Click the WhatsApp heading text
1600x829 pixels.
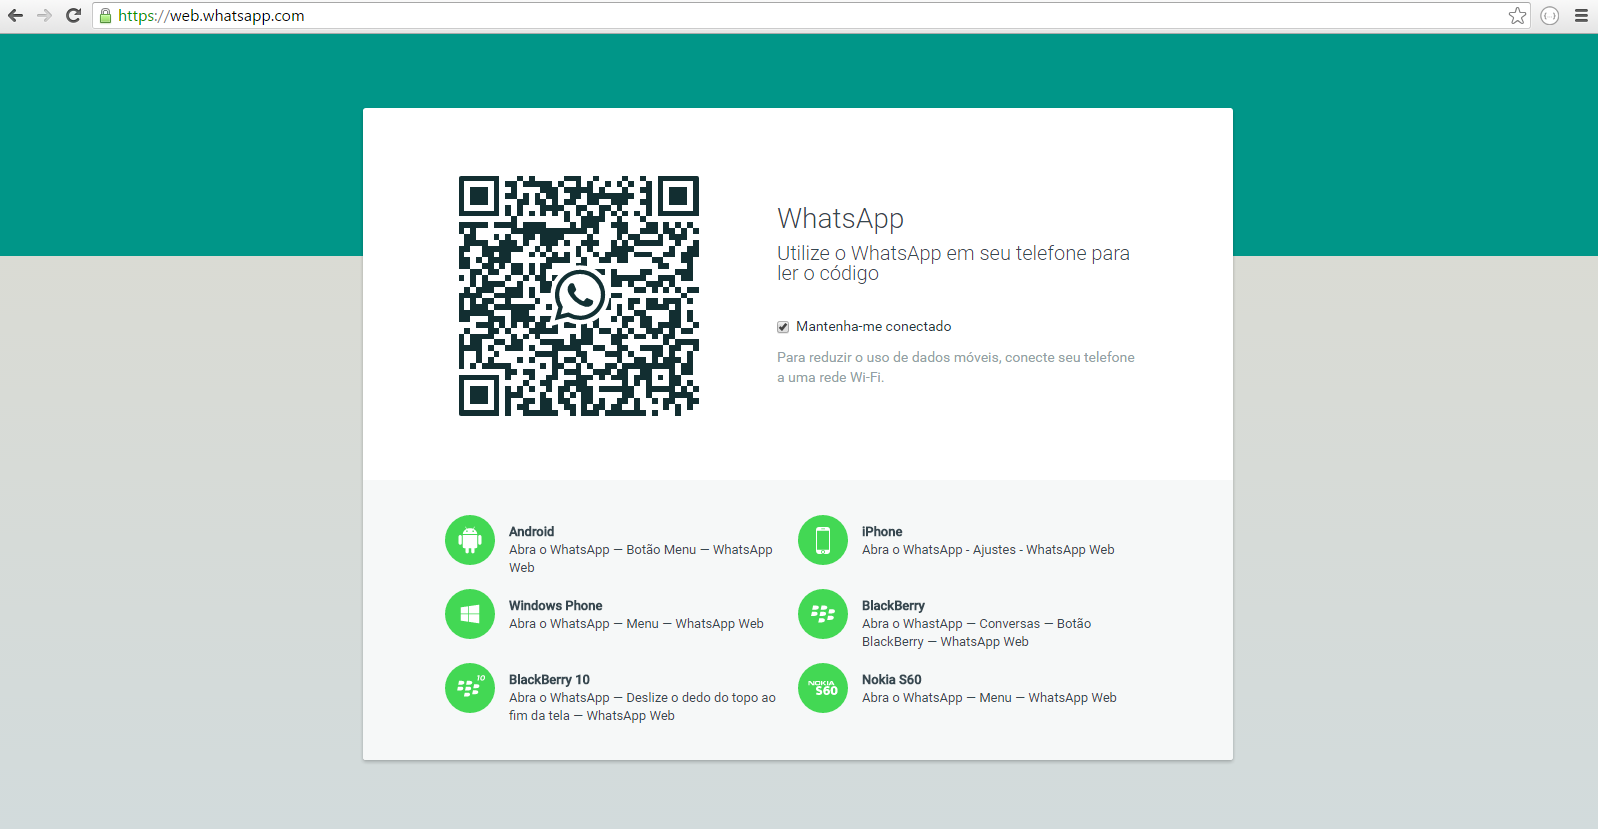click(841, 218)
